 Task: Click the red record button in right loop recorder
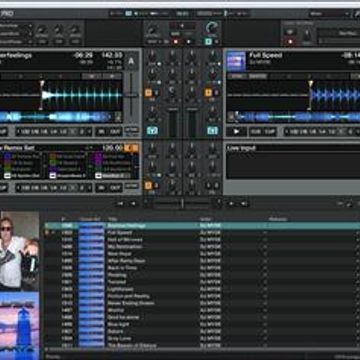point(290,42)
